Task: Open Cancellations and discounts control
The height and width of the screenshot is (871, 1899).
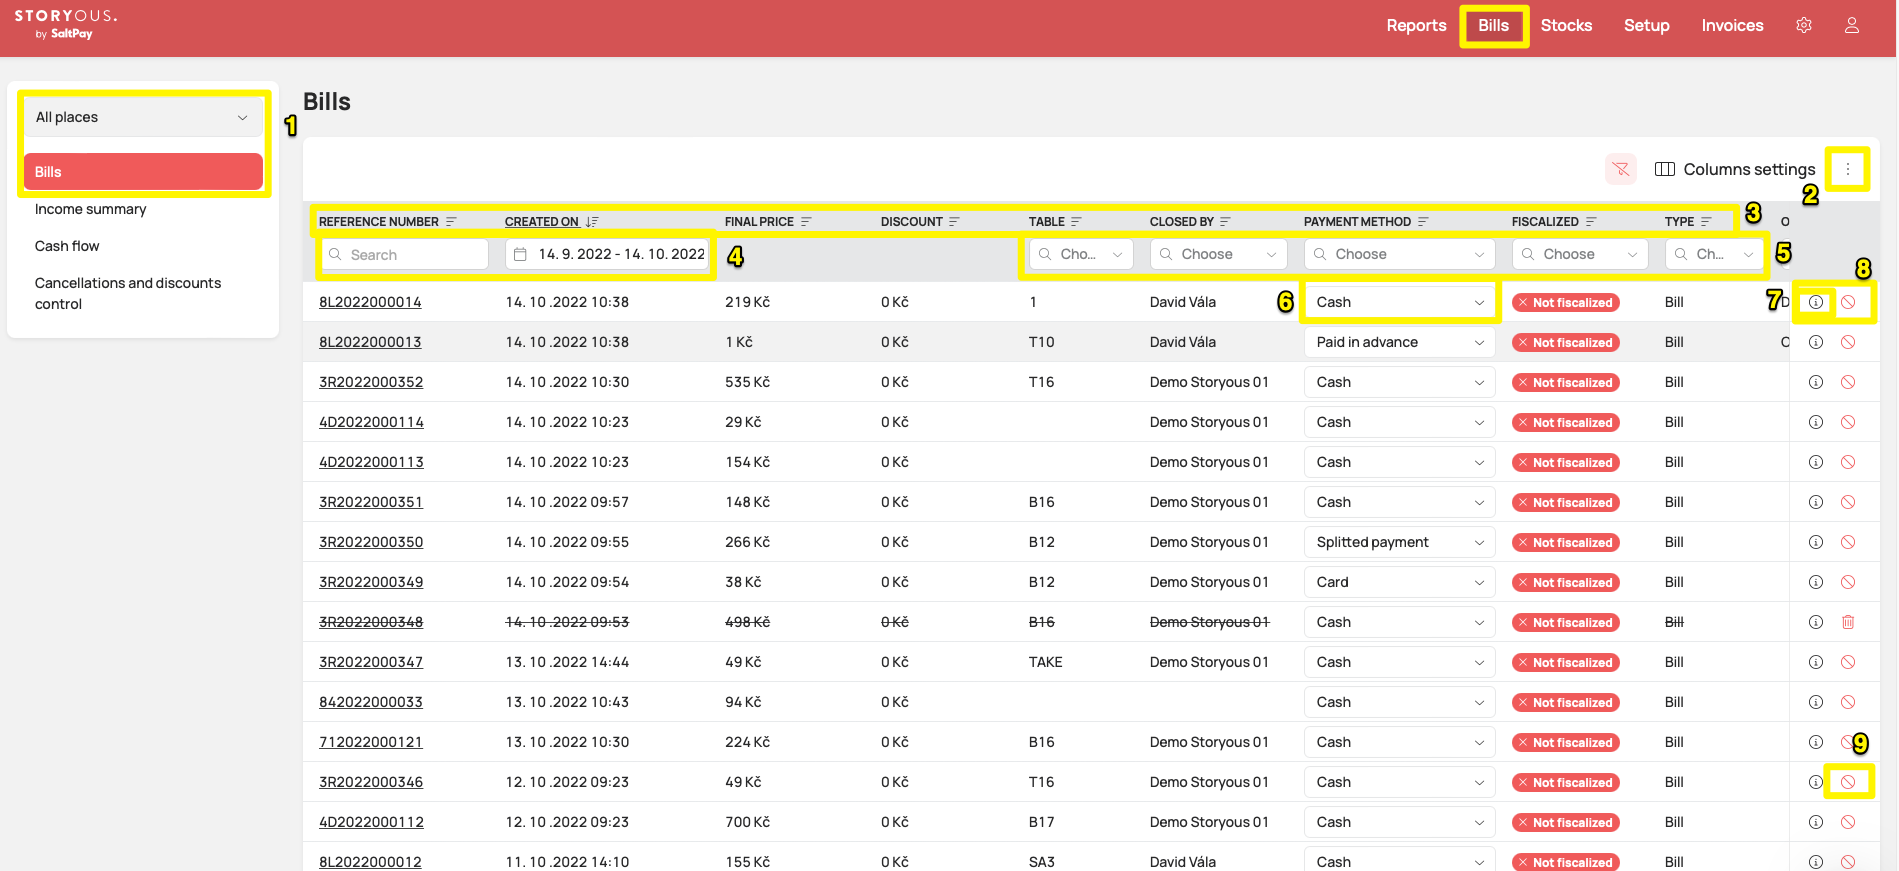Action: (128, 293)
